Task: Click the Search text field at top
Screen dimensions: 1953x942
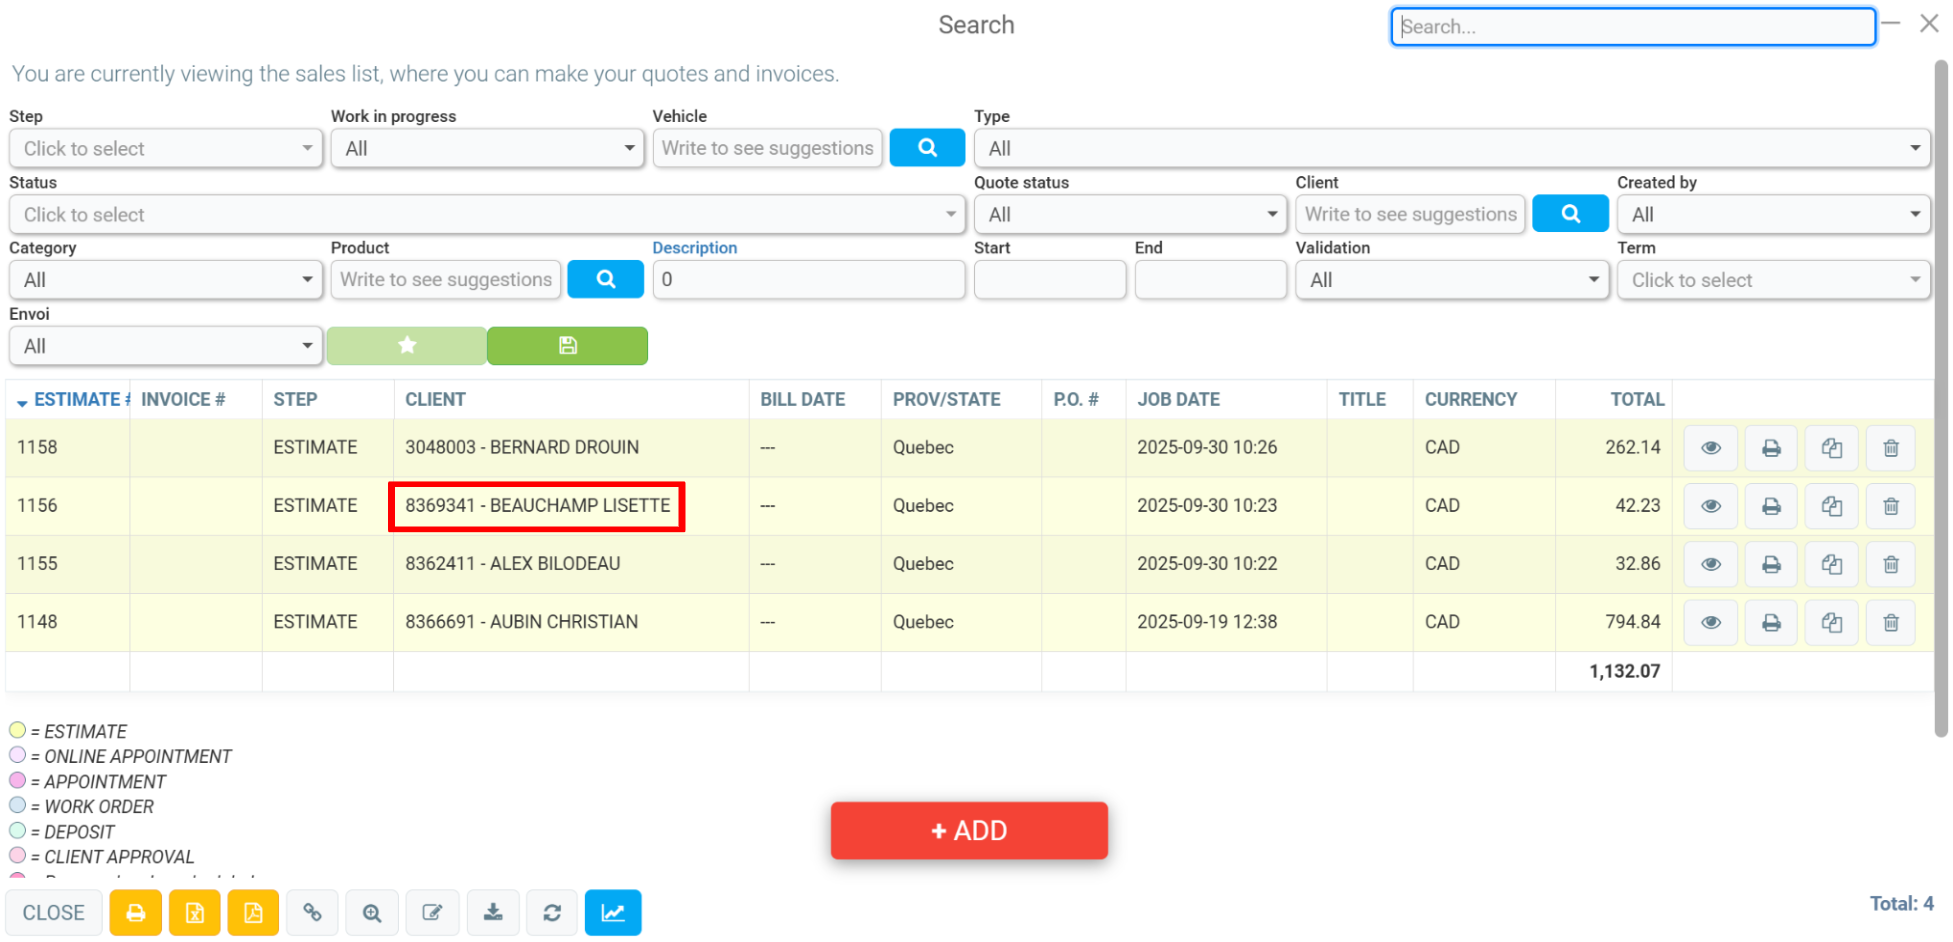Action: [x=1633, y=27]
